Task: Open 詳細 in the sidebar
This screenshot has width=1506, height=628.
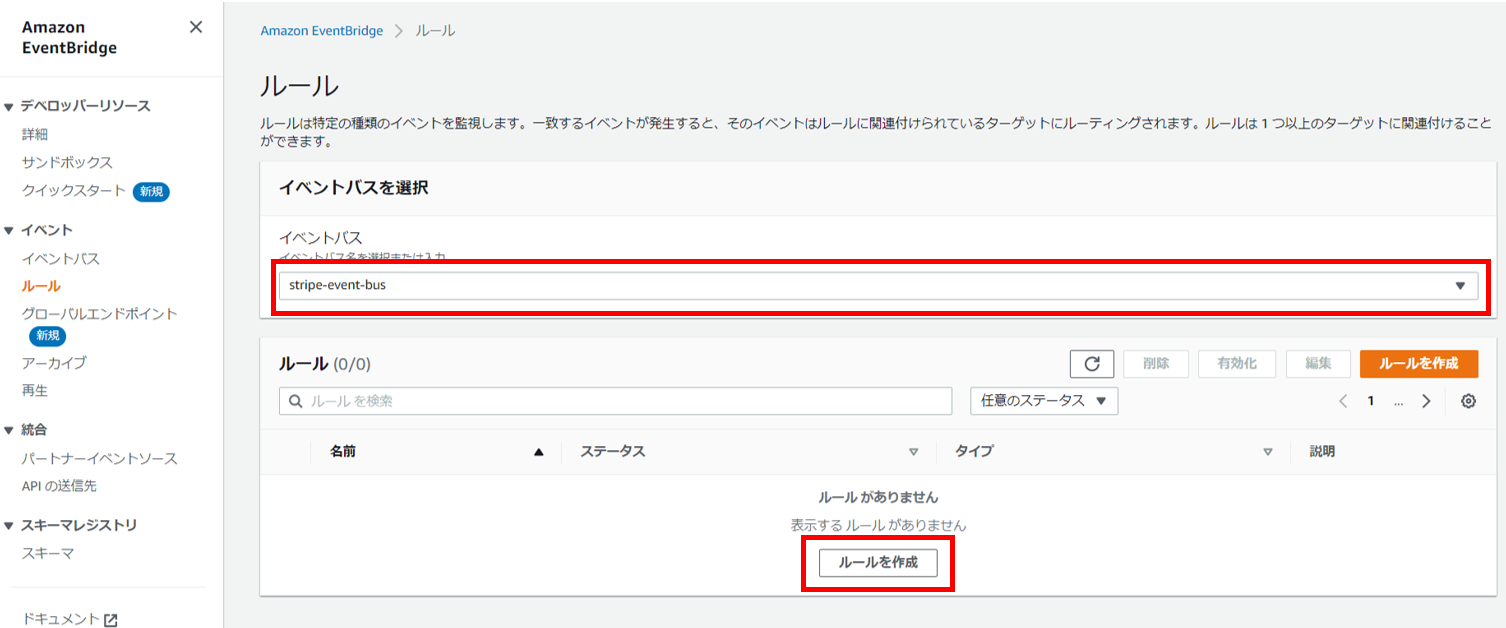Action: [35, 134]
